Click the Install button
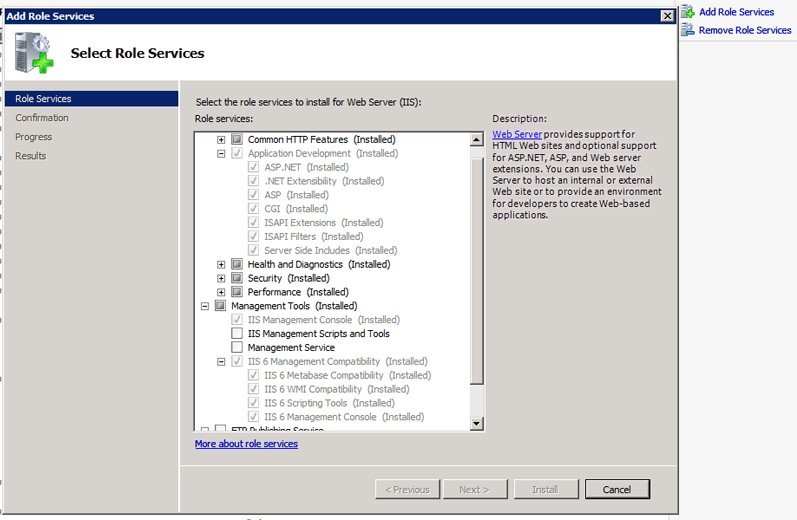Screen dimensions: 797x520 [546, 489]
